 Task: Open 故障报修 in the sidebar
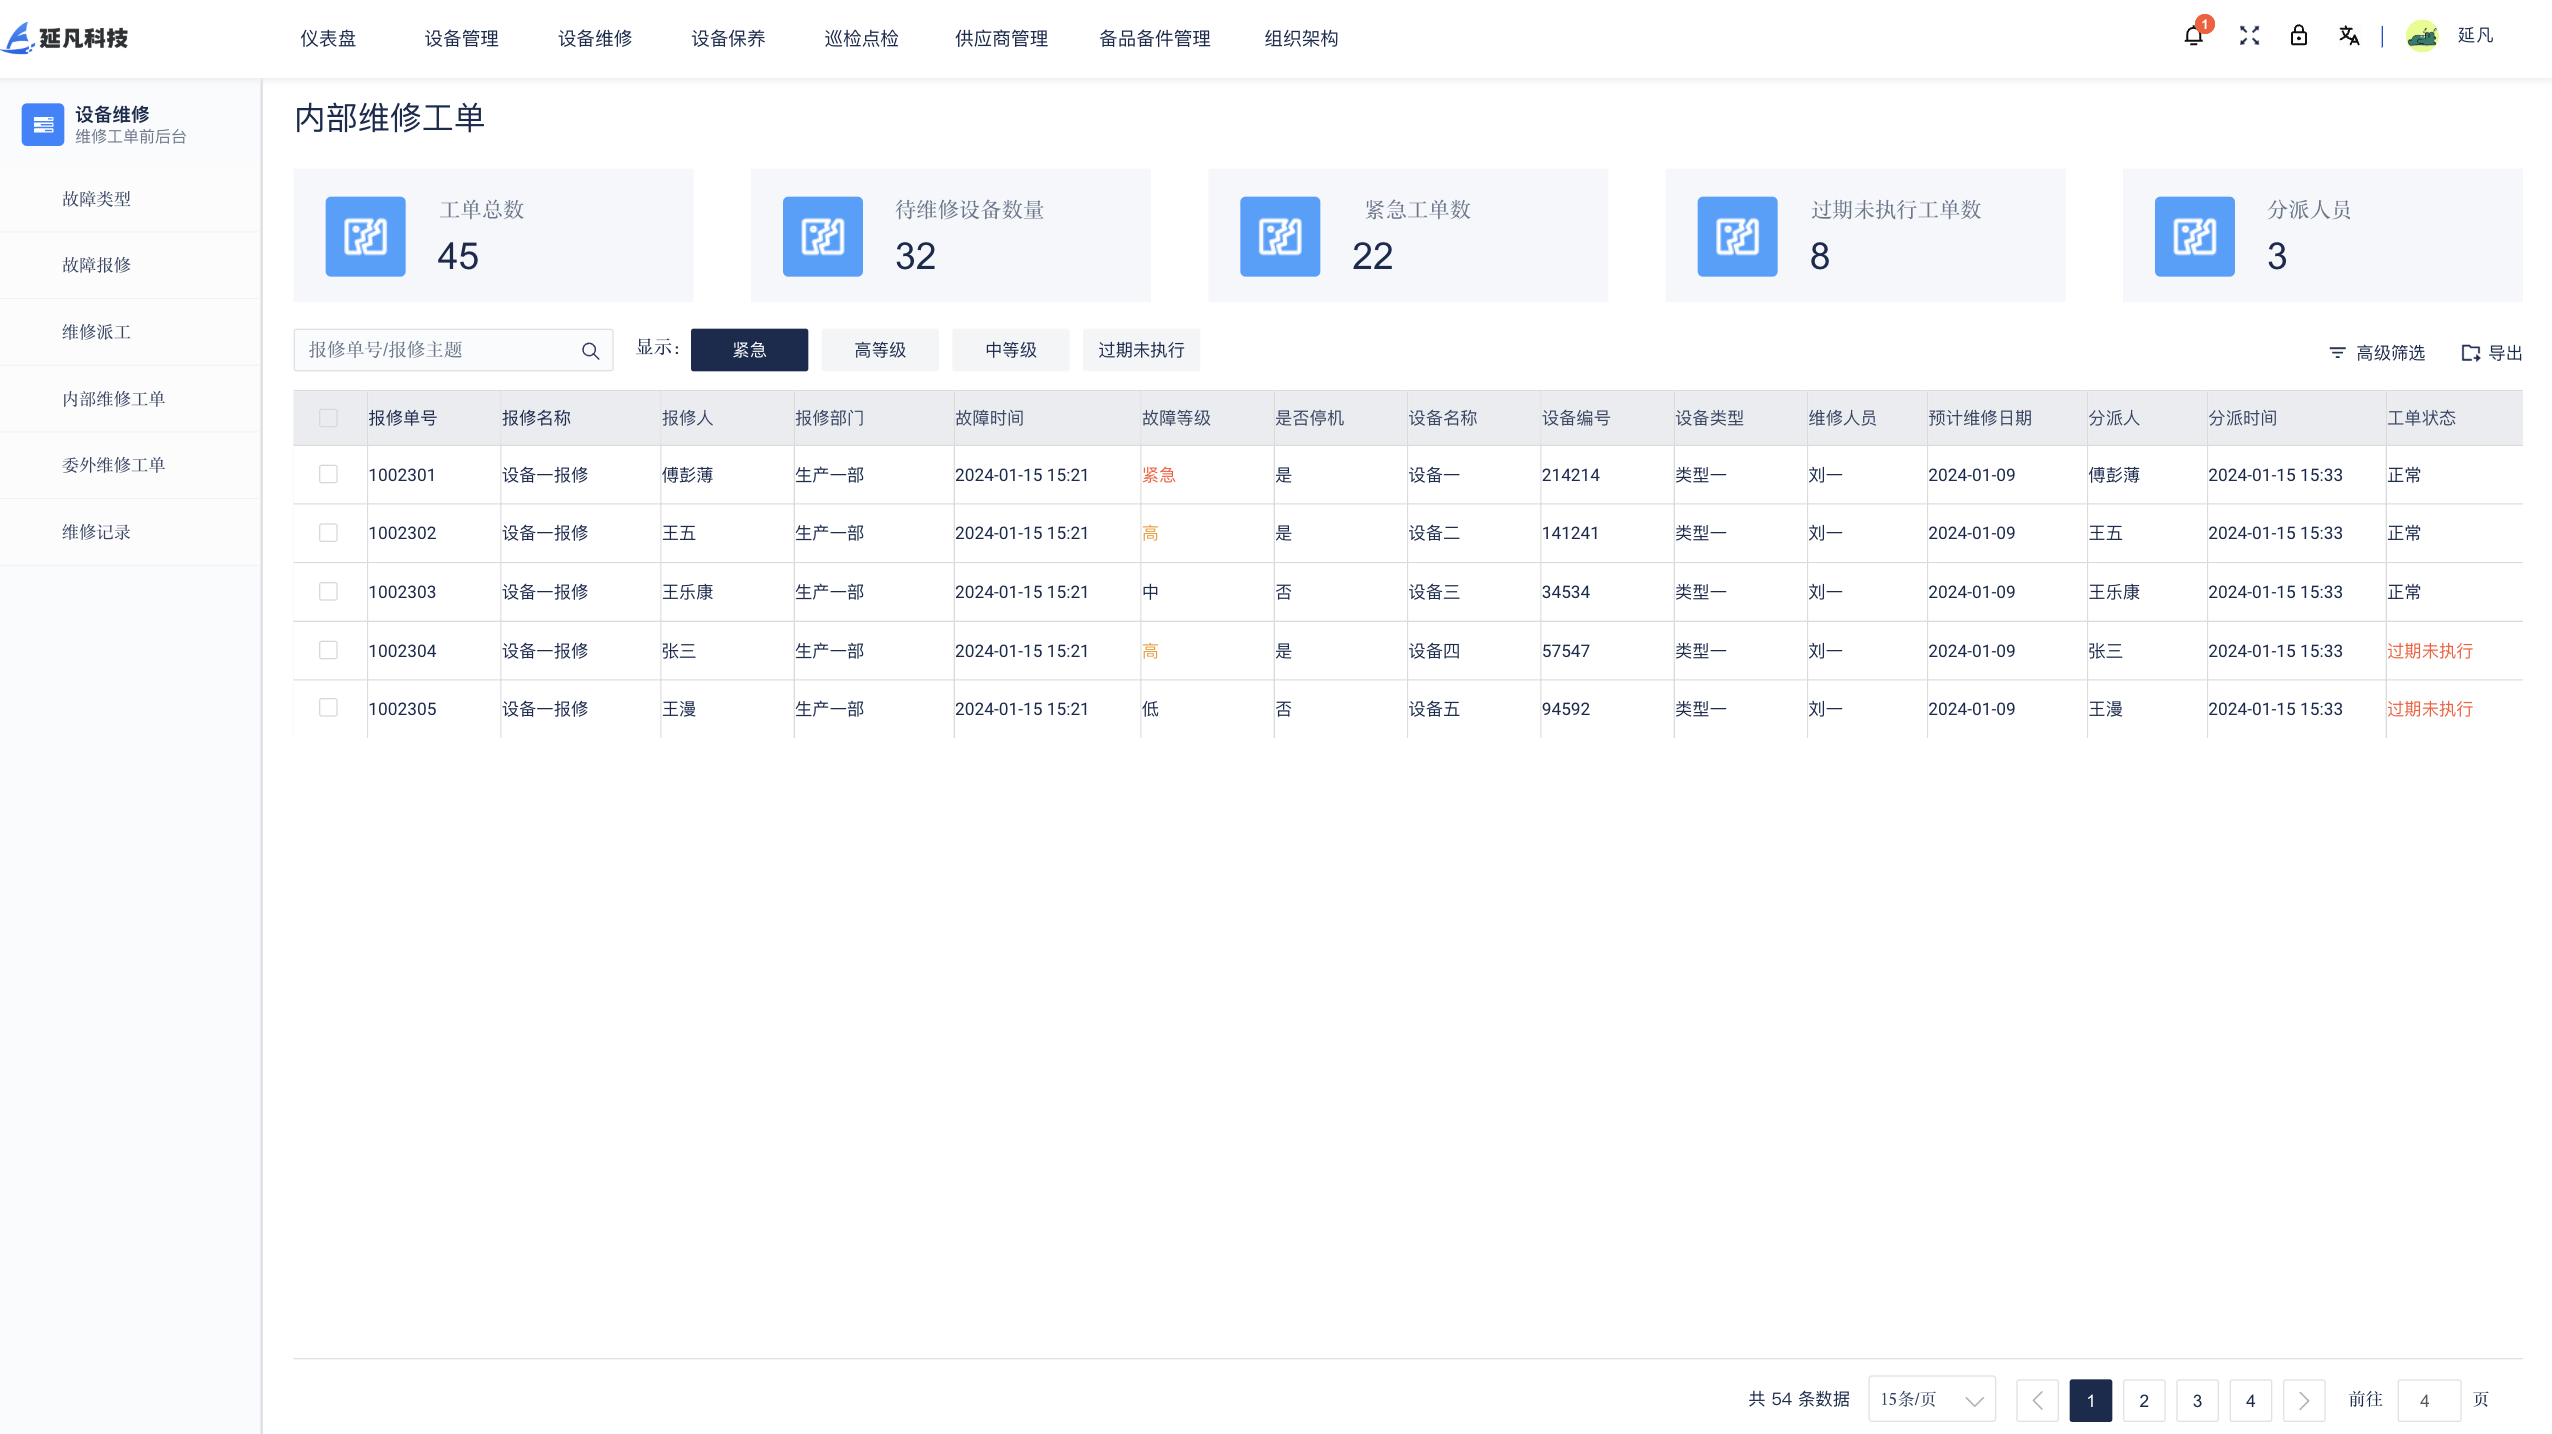[96, 265]
